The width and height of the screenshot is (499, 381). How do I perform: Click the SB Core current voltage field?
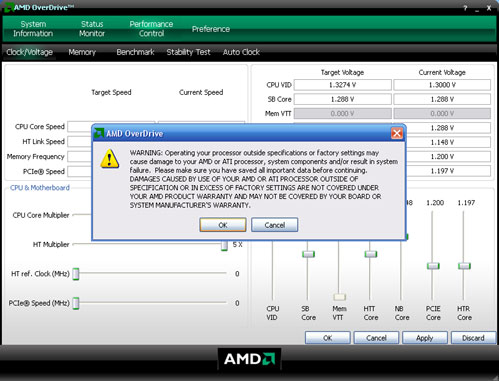(x=442, y=99)
